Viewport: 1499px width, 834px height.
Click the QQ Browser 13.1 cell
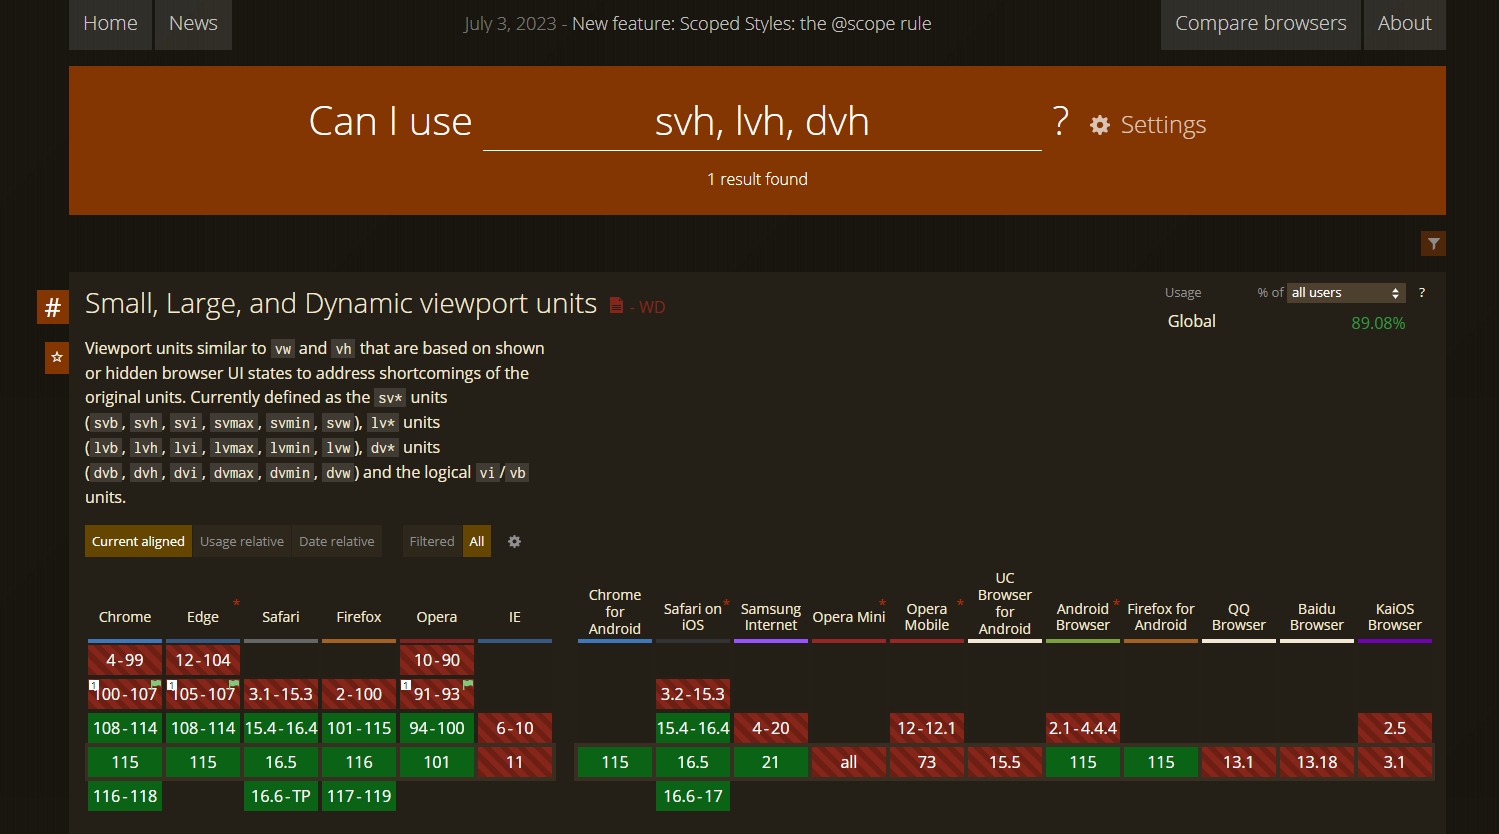(1239, 762)
